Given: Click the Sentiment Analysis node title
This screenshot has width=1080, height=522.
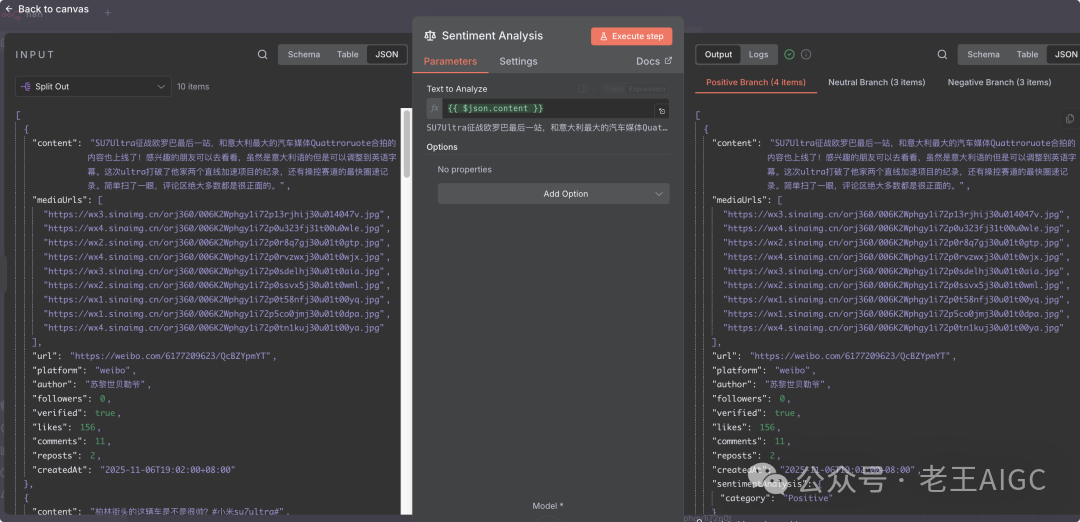Looking at the screenshot, I should click(x=492, y=36).
